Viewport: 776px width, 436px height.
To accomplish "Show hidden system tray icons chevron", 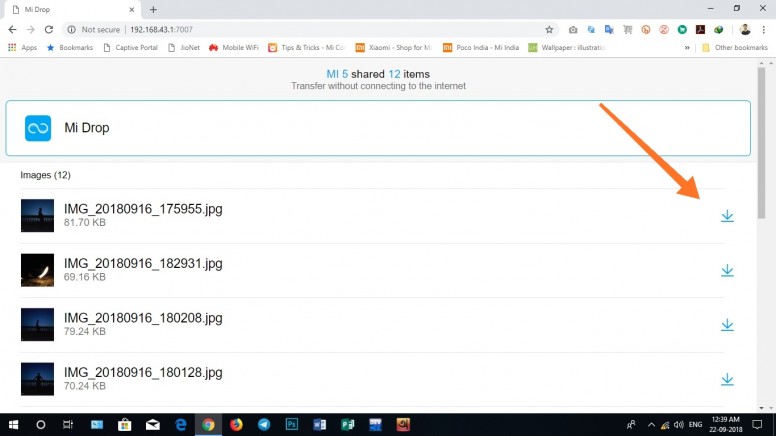I will (x=651, y=425).
